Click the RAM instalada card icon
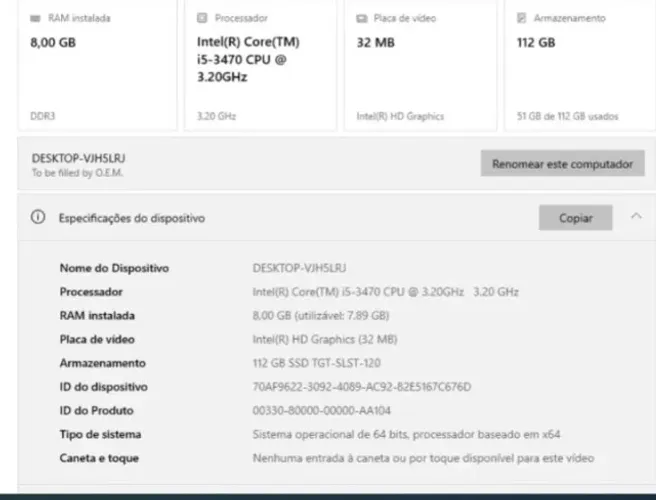Image resolution: width=656 pixels, height=500 pixels. pos(36,18)
